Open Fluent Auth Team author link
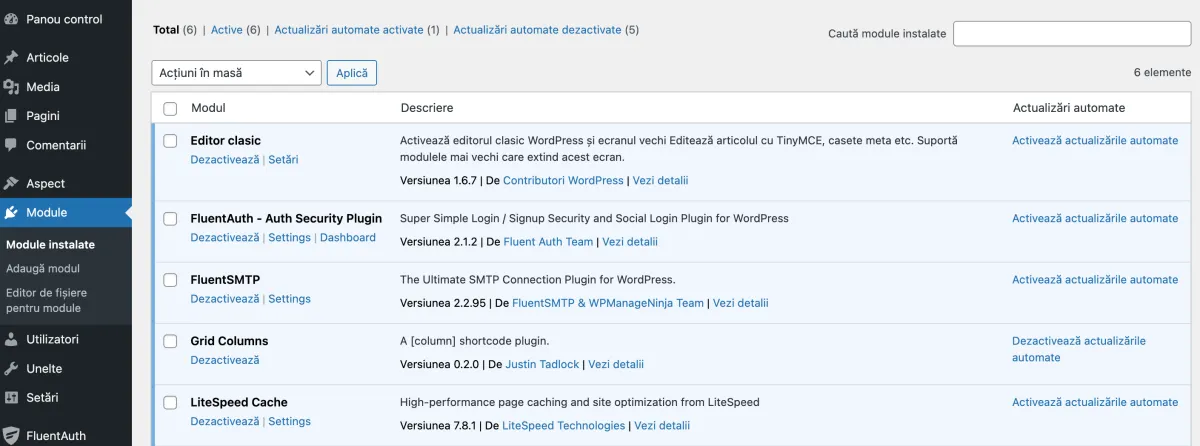Viewport: 1200px width, 446px height. [x=548, y=242]
